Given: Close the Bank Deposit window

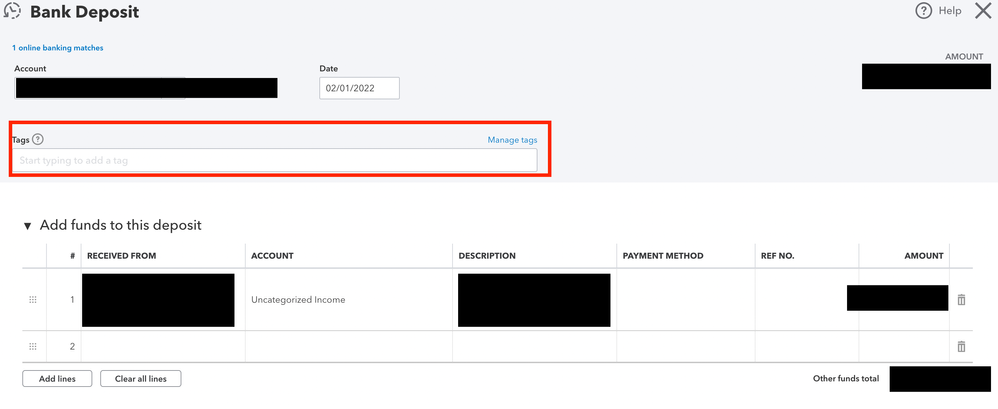Looking at the screenshot, I should pyautogui.click(x=983, y=11).
